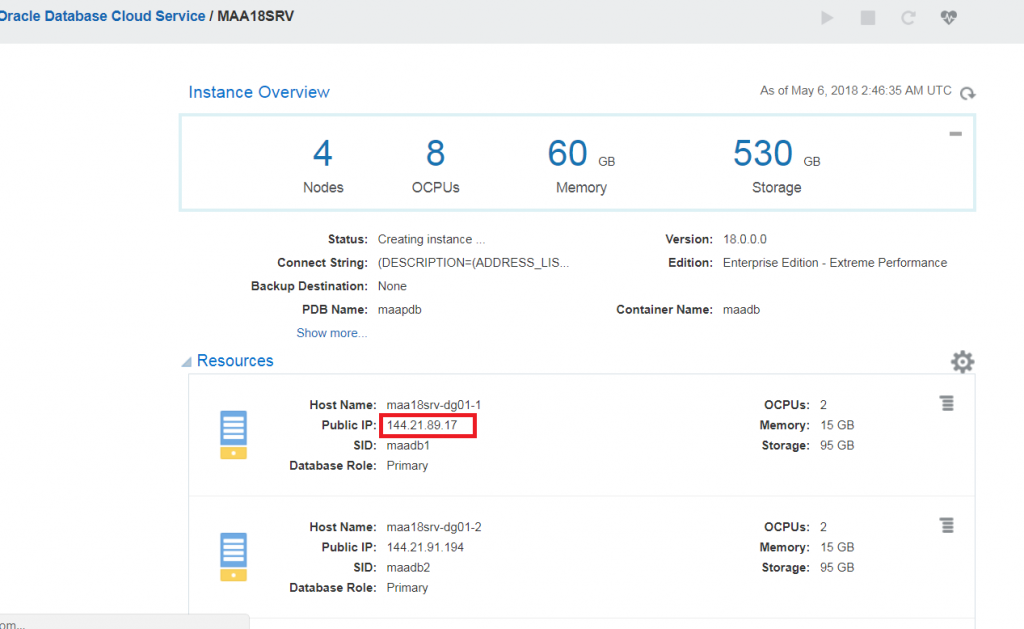1024x629 pixels.
Task: Click the 95 GB storage of maa18srv-dg01-2
Action: click(837, 568)
